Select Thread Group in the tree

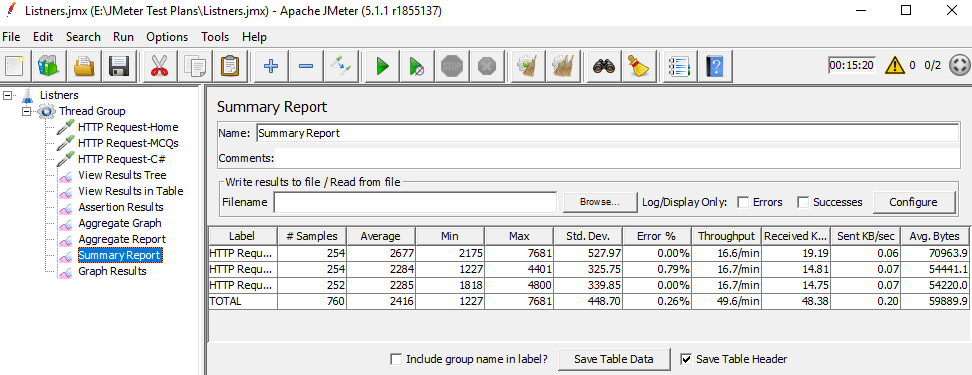[x=92, y=111]
